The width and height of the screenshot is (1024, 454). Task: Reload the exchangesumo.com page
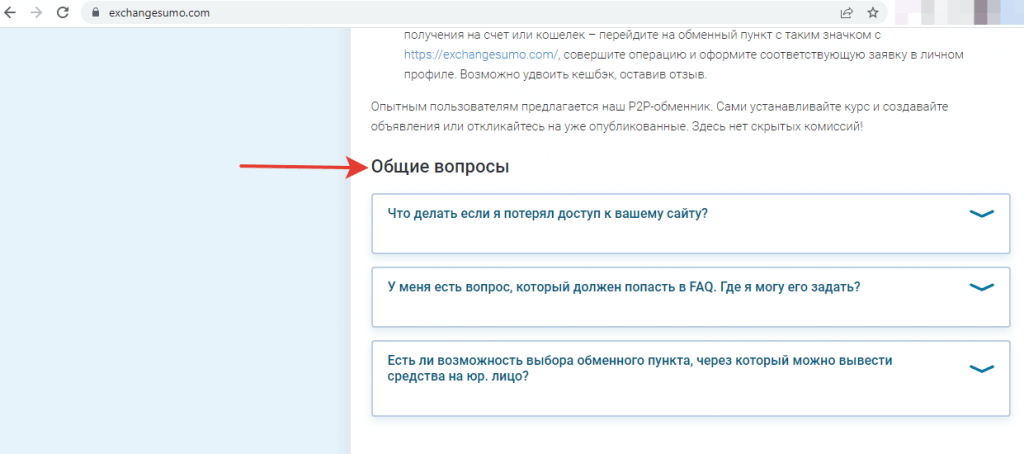coord(63,13)
